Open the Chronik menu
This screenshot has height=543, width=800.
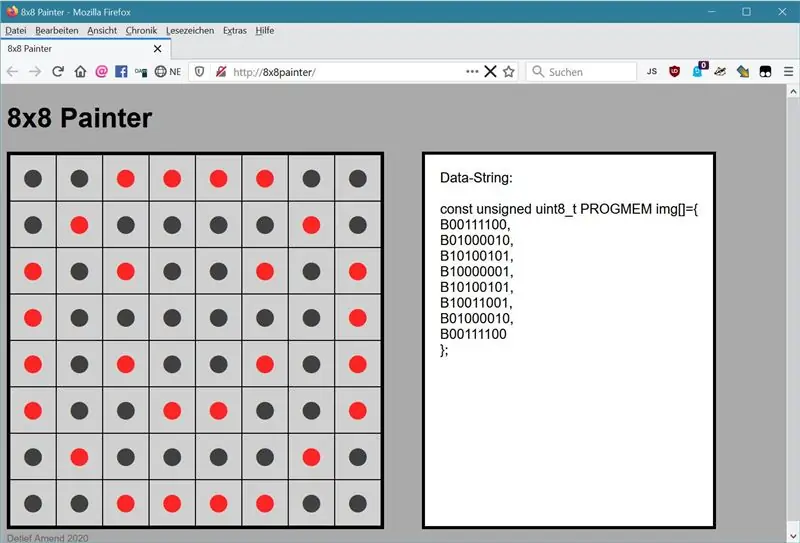point(141,31)
